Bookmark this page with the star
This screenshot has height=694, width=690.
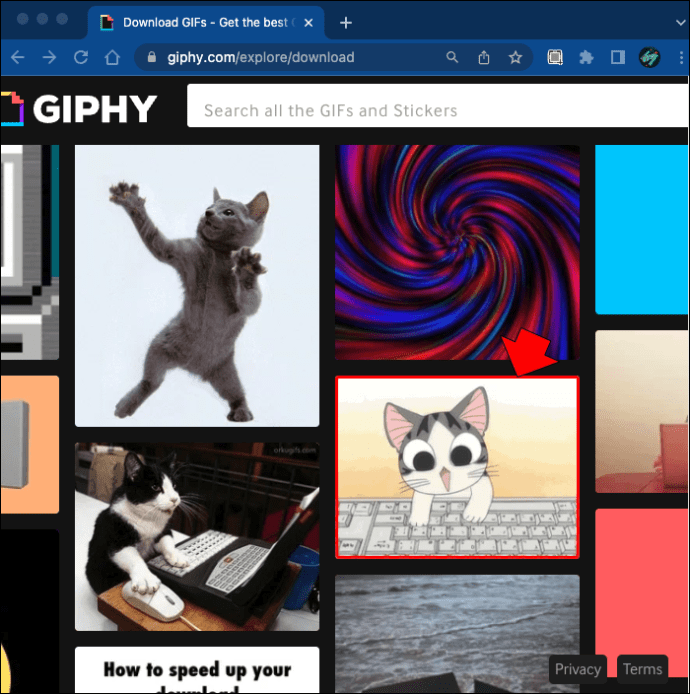tap(515, 57)
